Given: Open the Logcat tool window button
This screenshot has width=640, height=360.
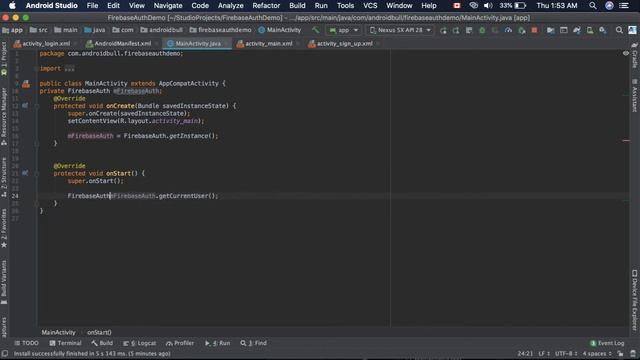Looking at the screenshot, I should click(139, 343).
